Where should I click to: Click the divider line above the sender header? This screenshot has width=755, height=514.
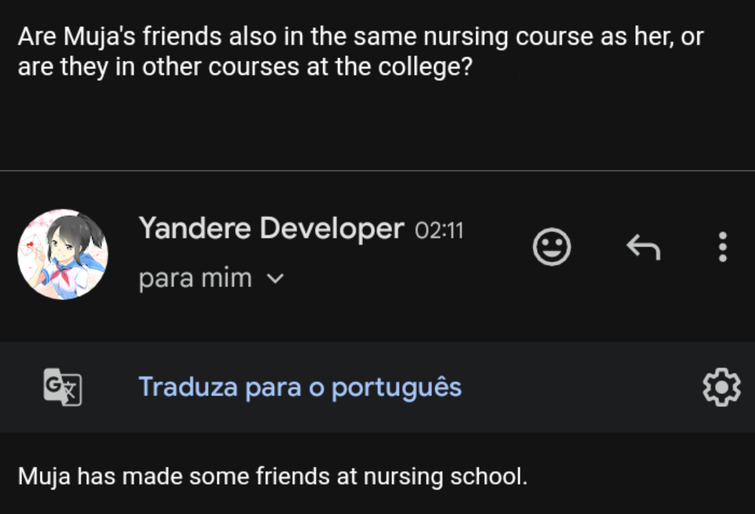coord(378,171)
